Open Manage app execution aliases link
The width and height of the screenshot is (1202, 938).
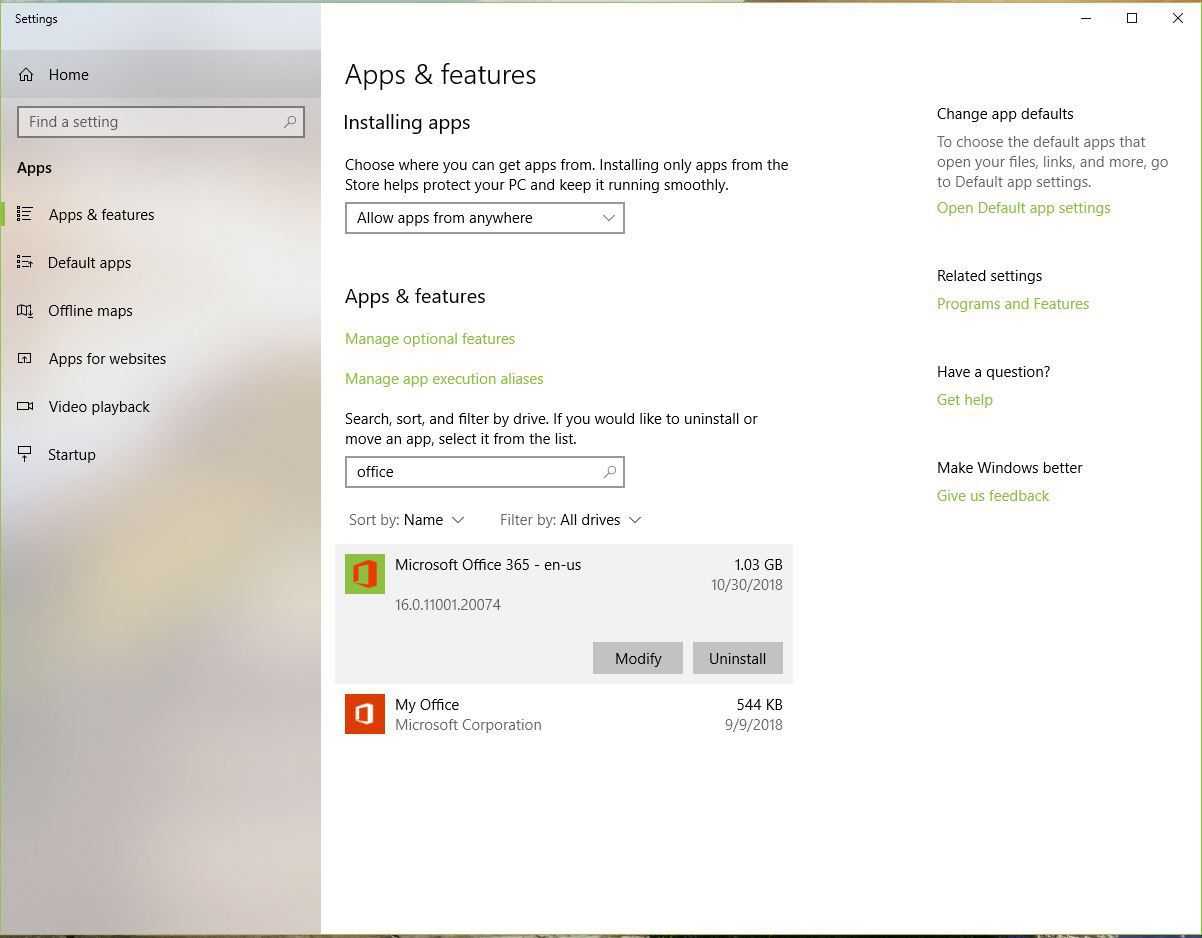click(x=444, y=379)
